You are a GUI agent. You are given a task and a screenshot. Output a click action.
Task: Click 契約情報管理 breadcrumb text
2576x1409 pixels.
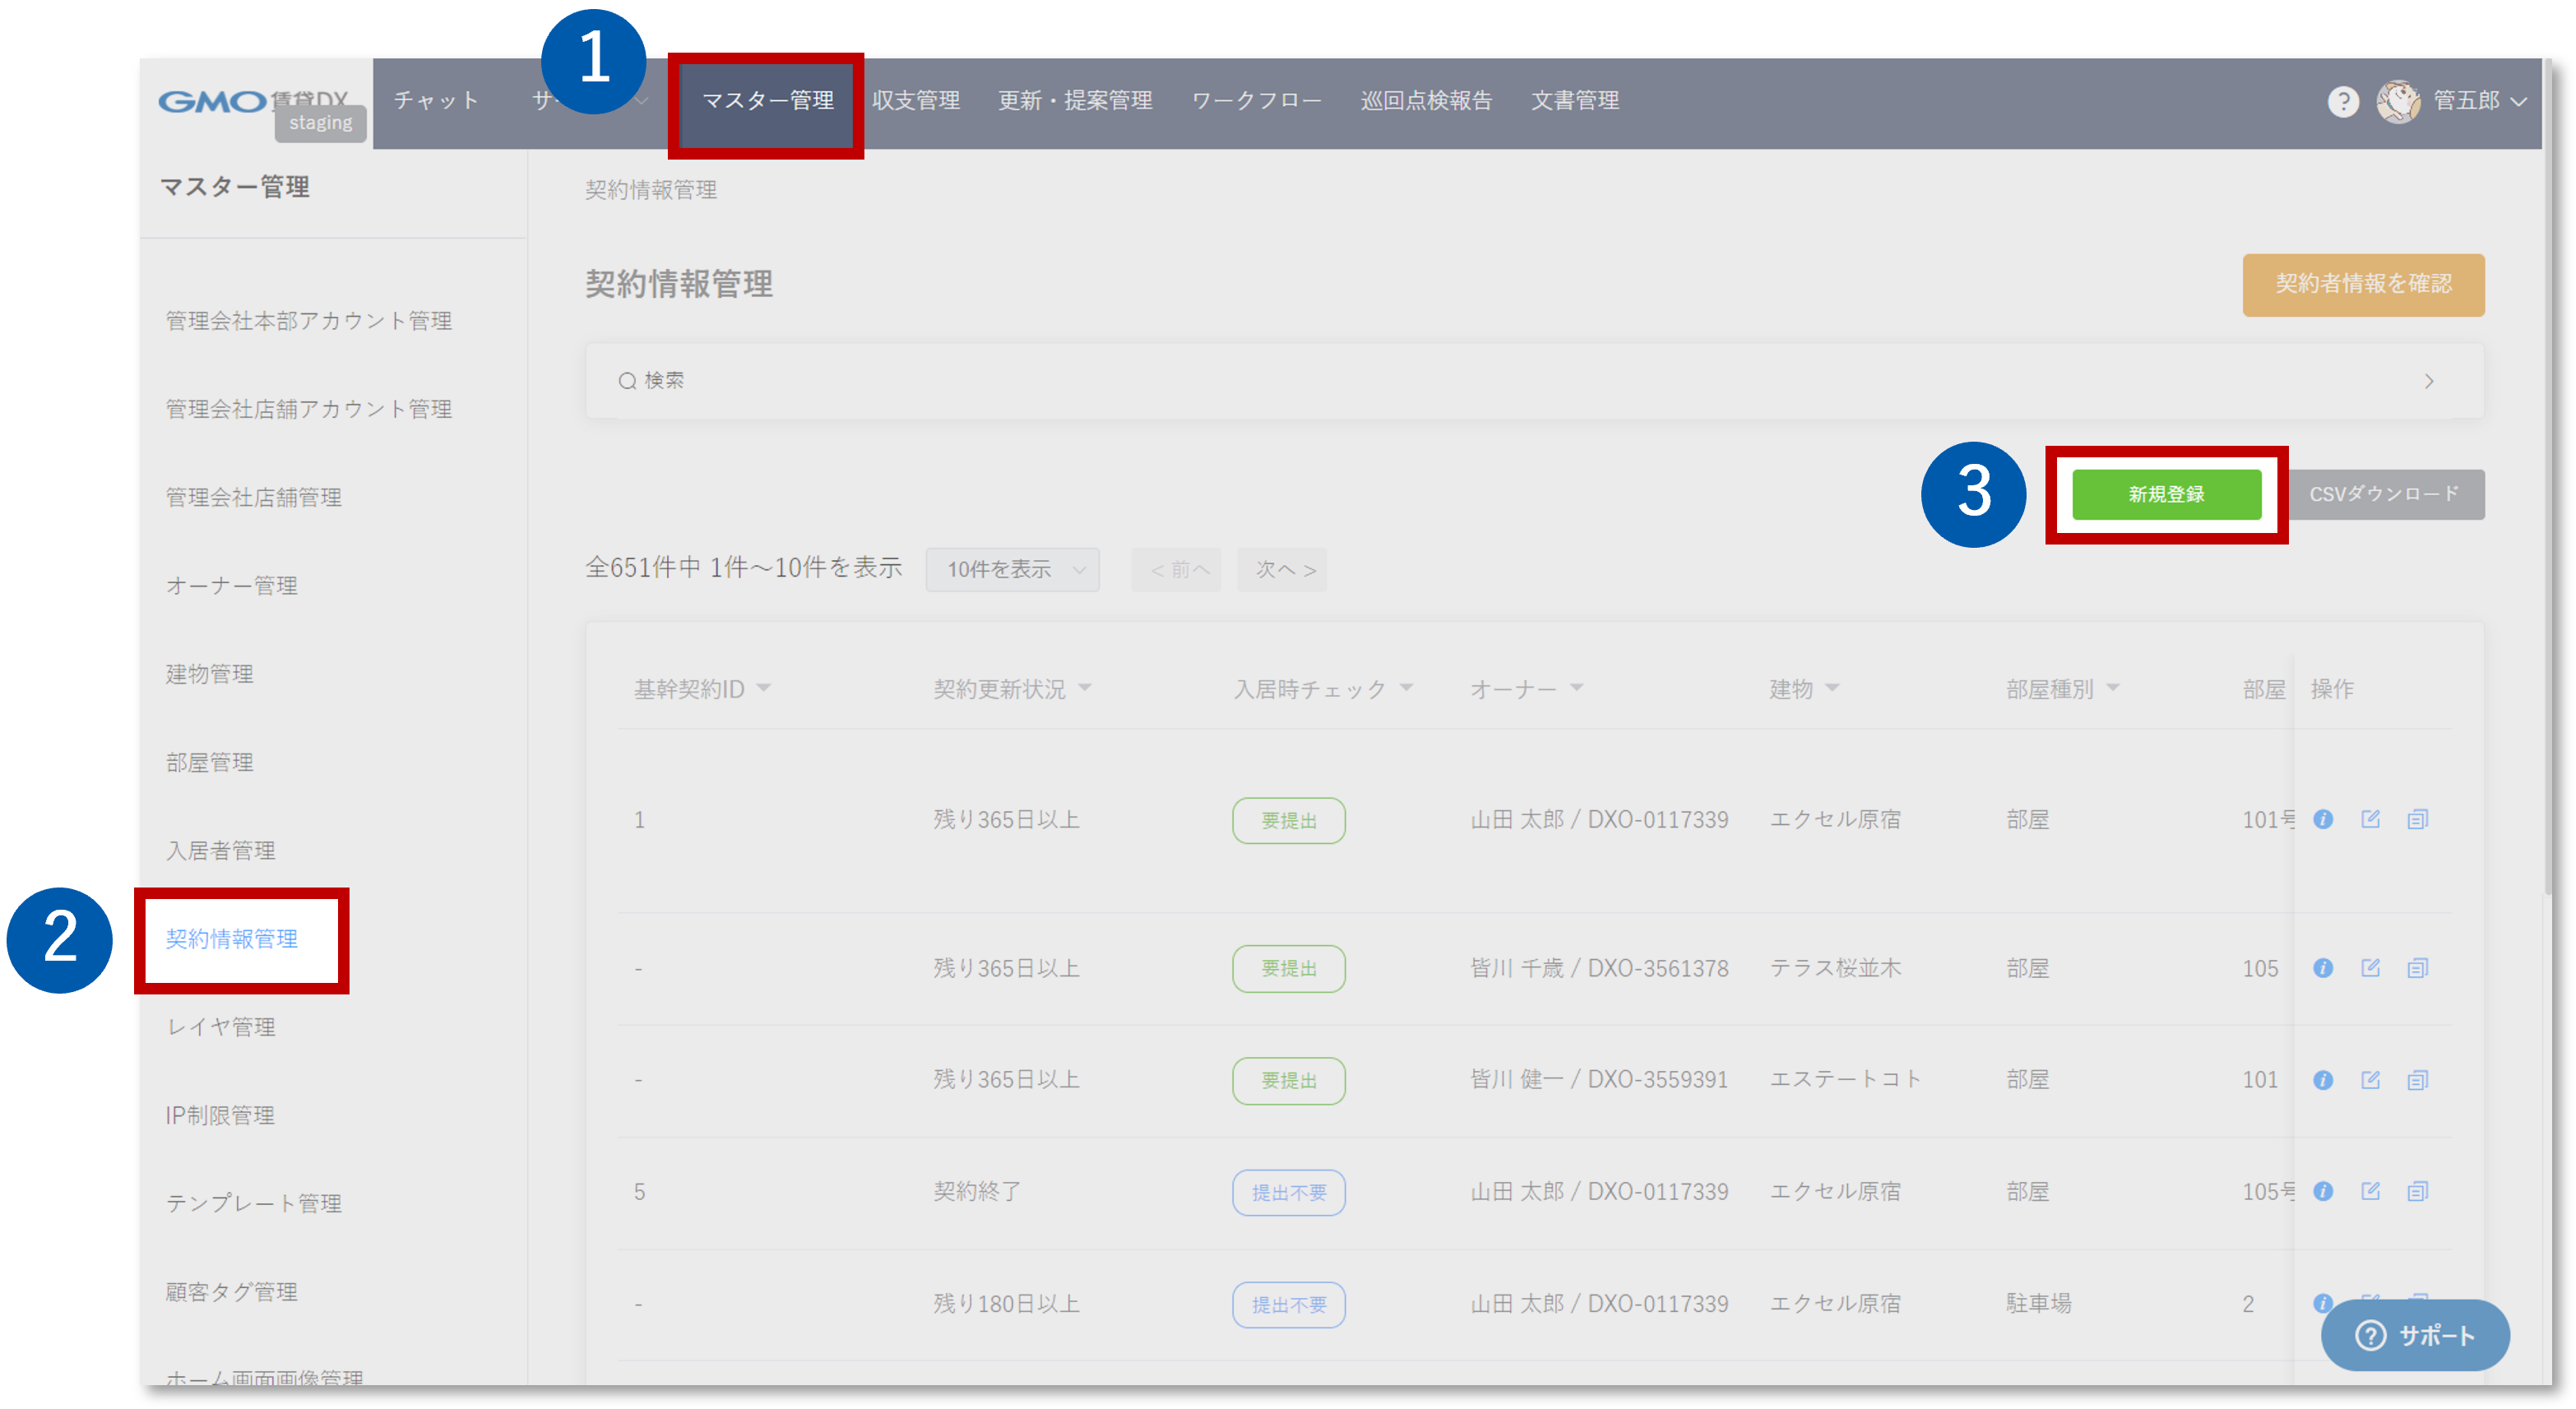(650, 190)
